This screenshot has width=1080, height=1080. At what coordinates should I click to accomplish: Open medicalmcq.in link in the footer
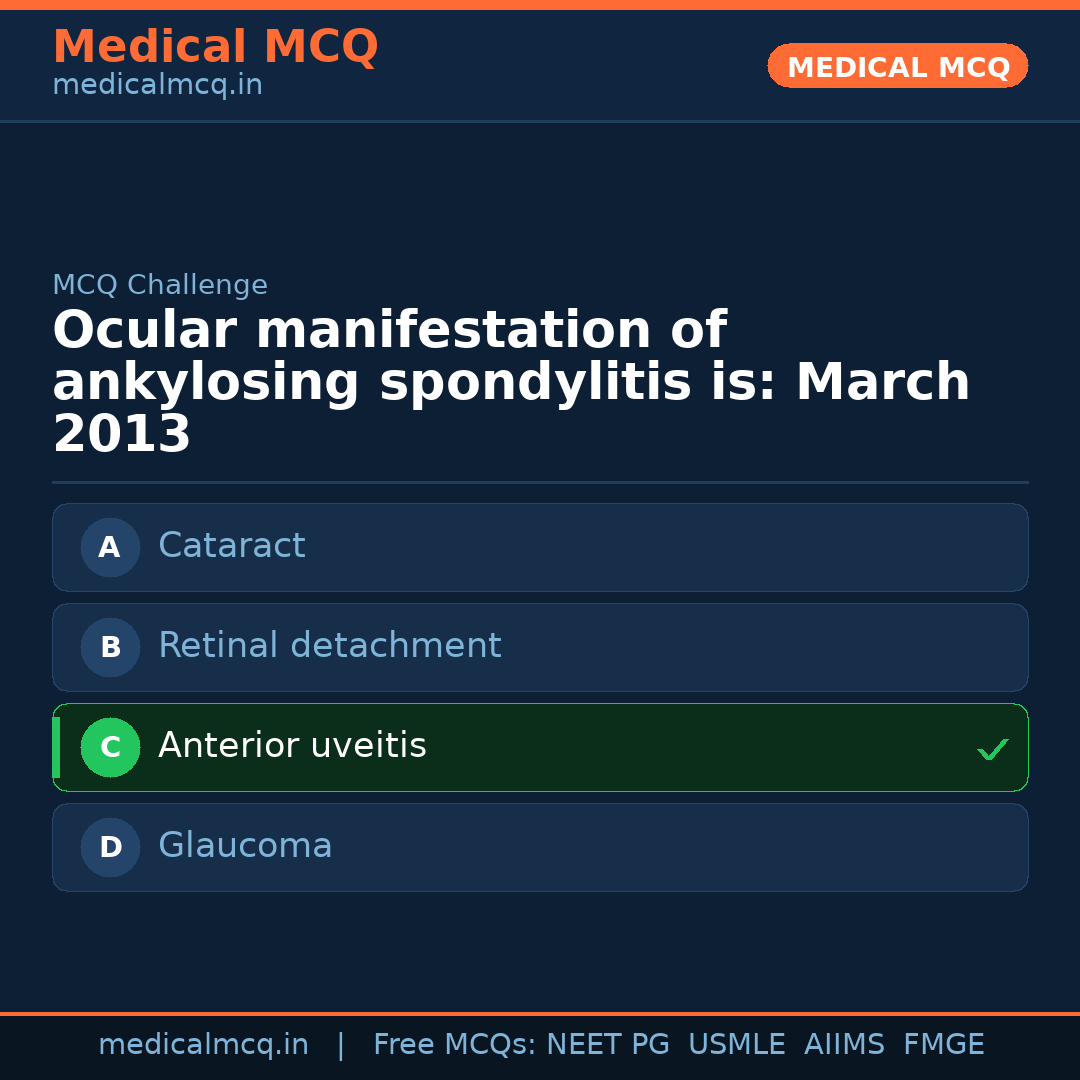click(x=203, y=1045)
